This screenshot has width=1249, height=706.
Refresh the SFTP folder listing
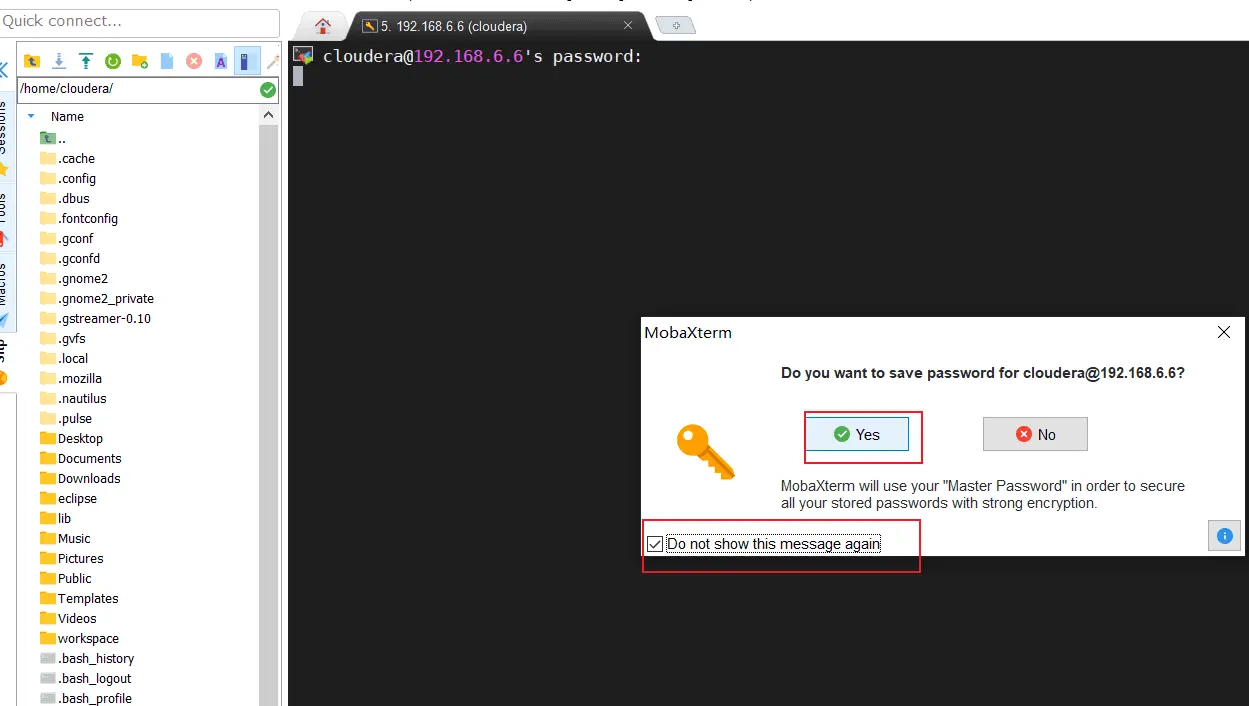coord(113,61)
